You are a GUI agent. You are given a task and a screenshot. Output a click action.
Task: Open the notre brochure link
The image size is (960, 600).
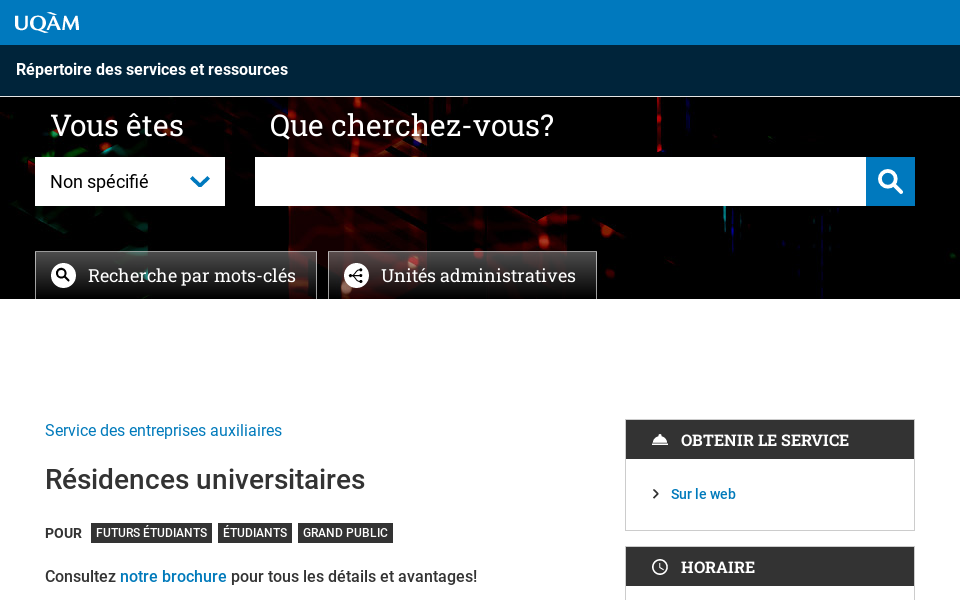click(x=173, y=576)
